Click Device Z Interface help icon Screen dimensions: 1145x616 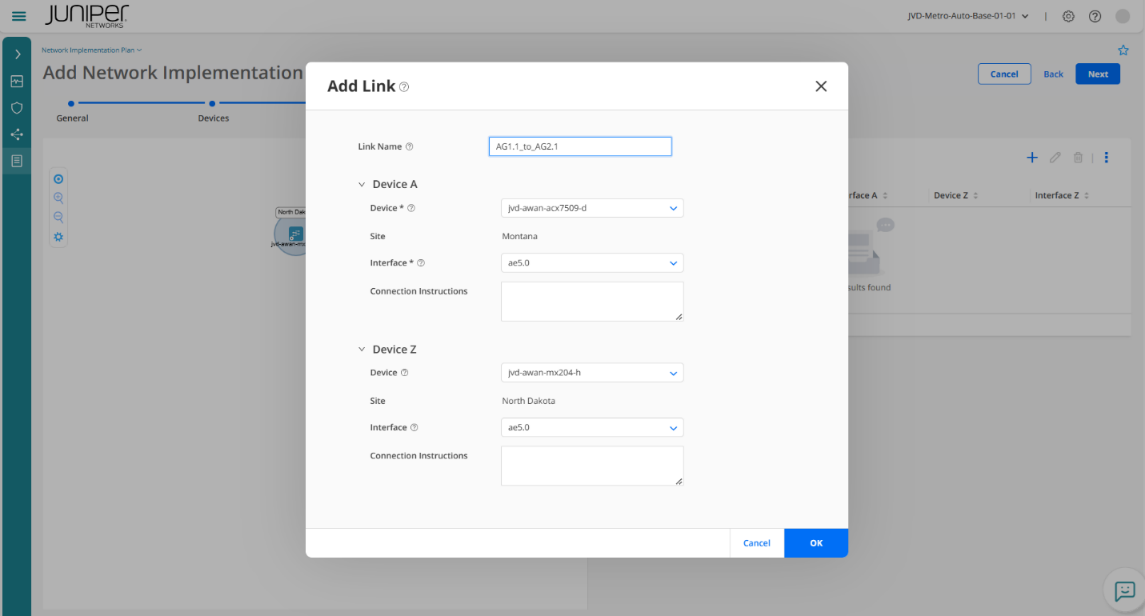[x=414, y=428]
